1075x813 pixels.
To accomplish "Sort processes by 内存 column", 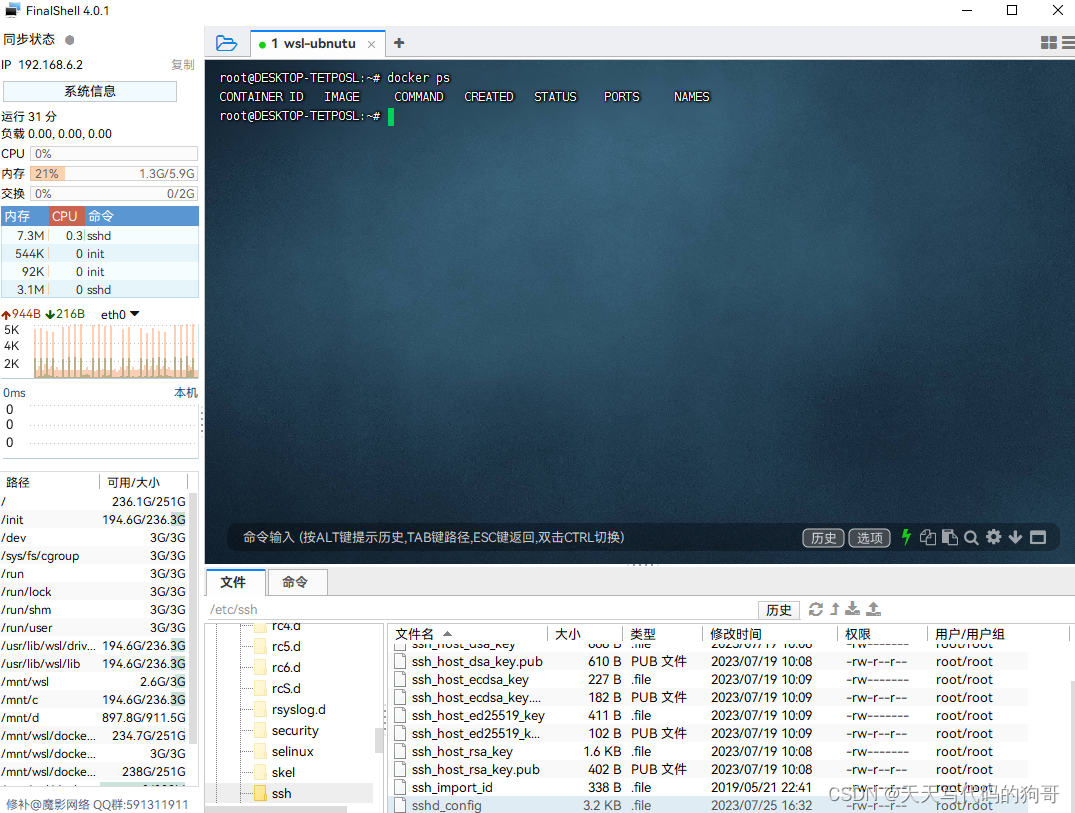I will point(25,216).
